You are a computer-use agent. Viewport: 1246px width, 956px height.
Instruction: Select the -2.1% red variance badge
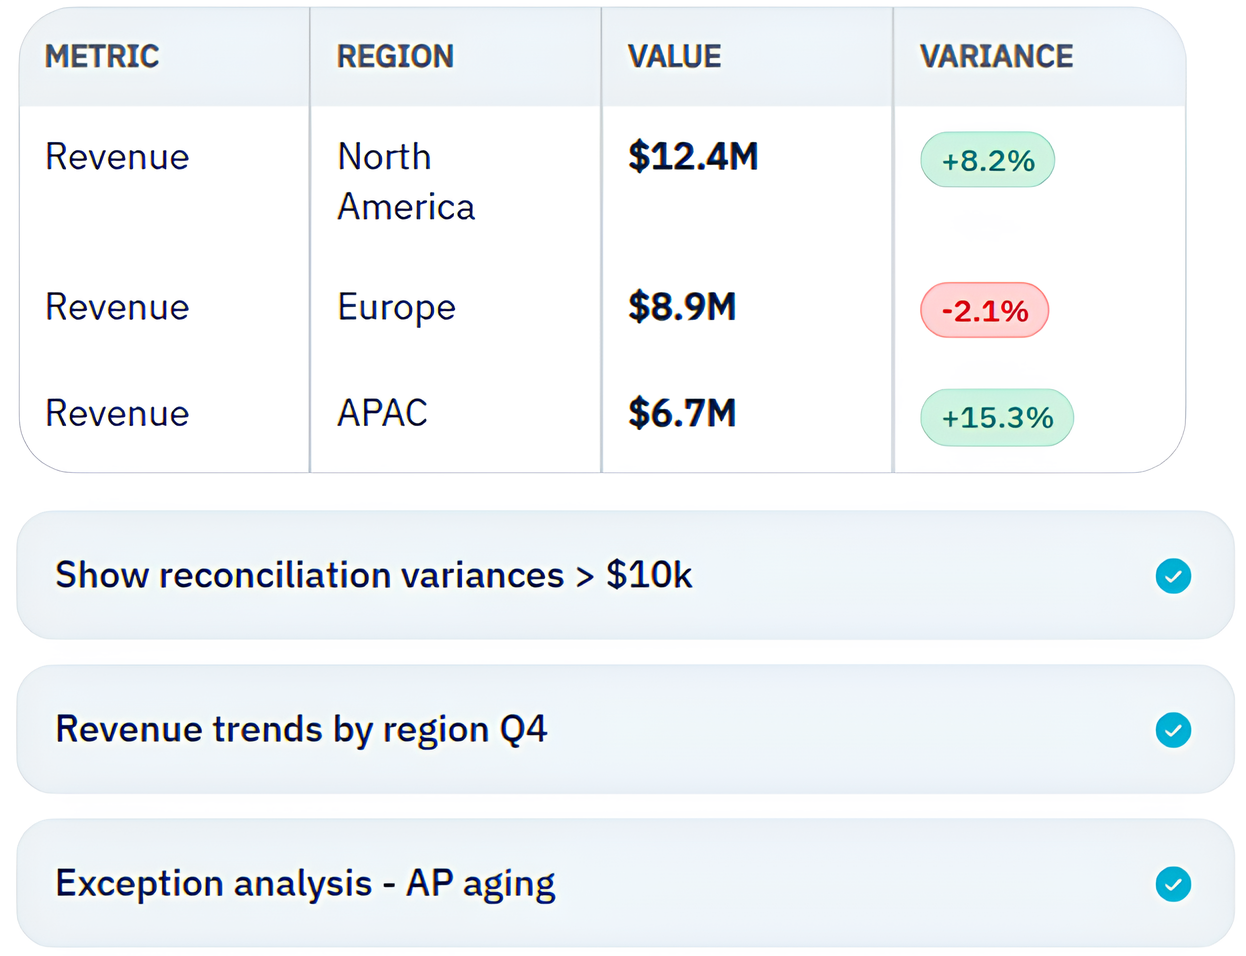[984, 310]
